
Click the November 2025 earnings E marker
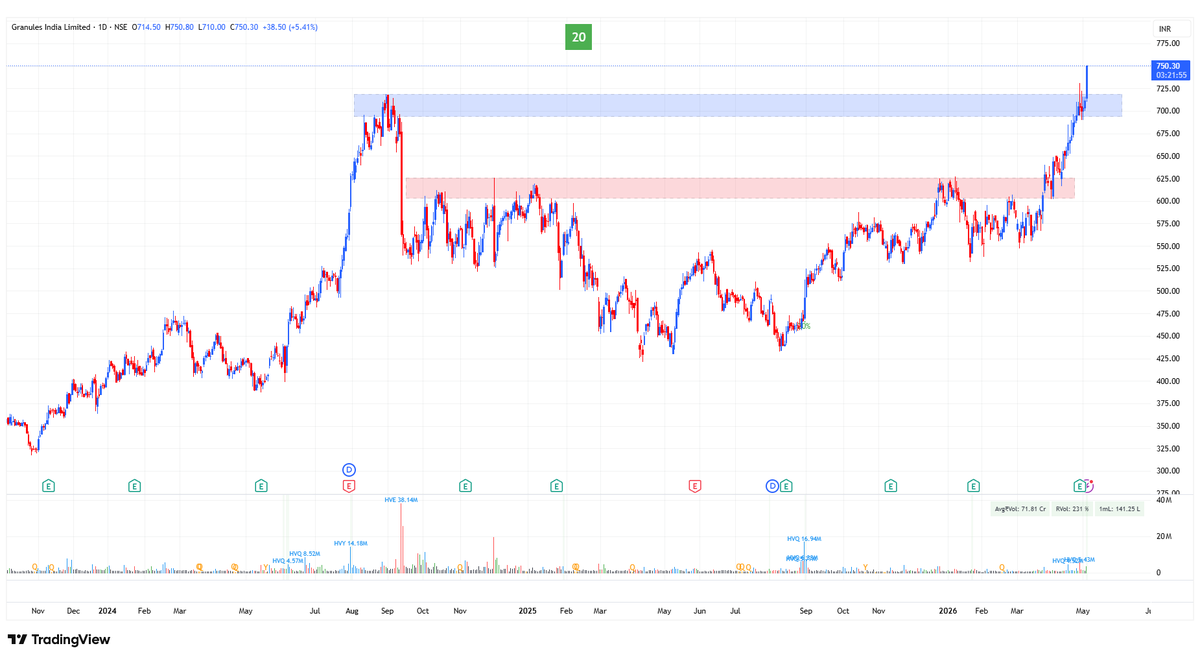pyautogui.click(x=890, y=486)
